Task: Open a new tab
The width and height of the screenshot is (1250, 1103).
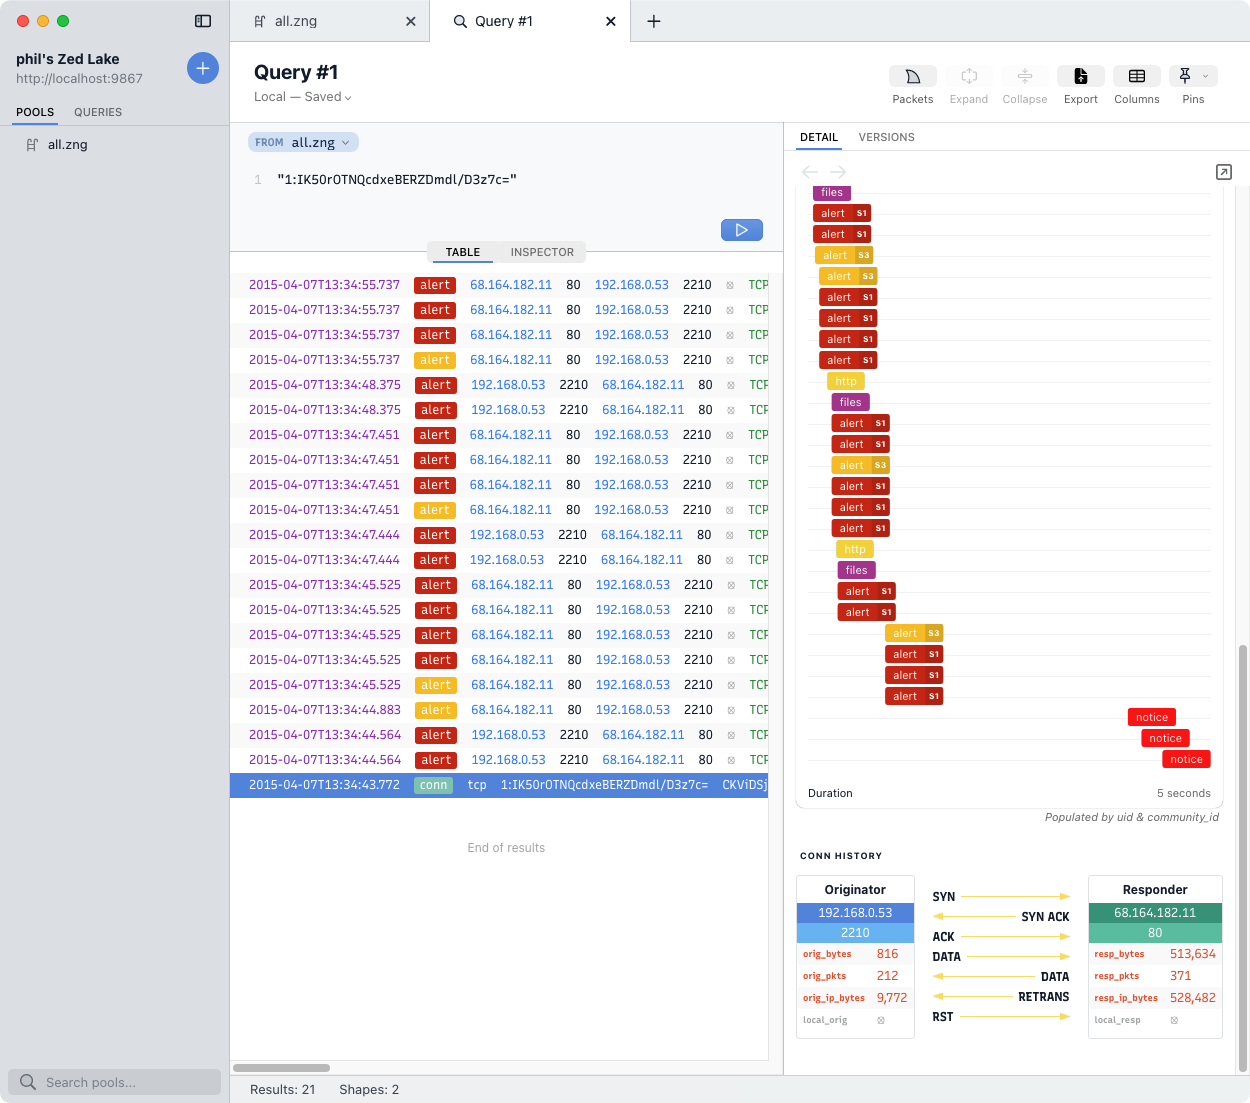Action: pos(654,20)
